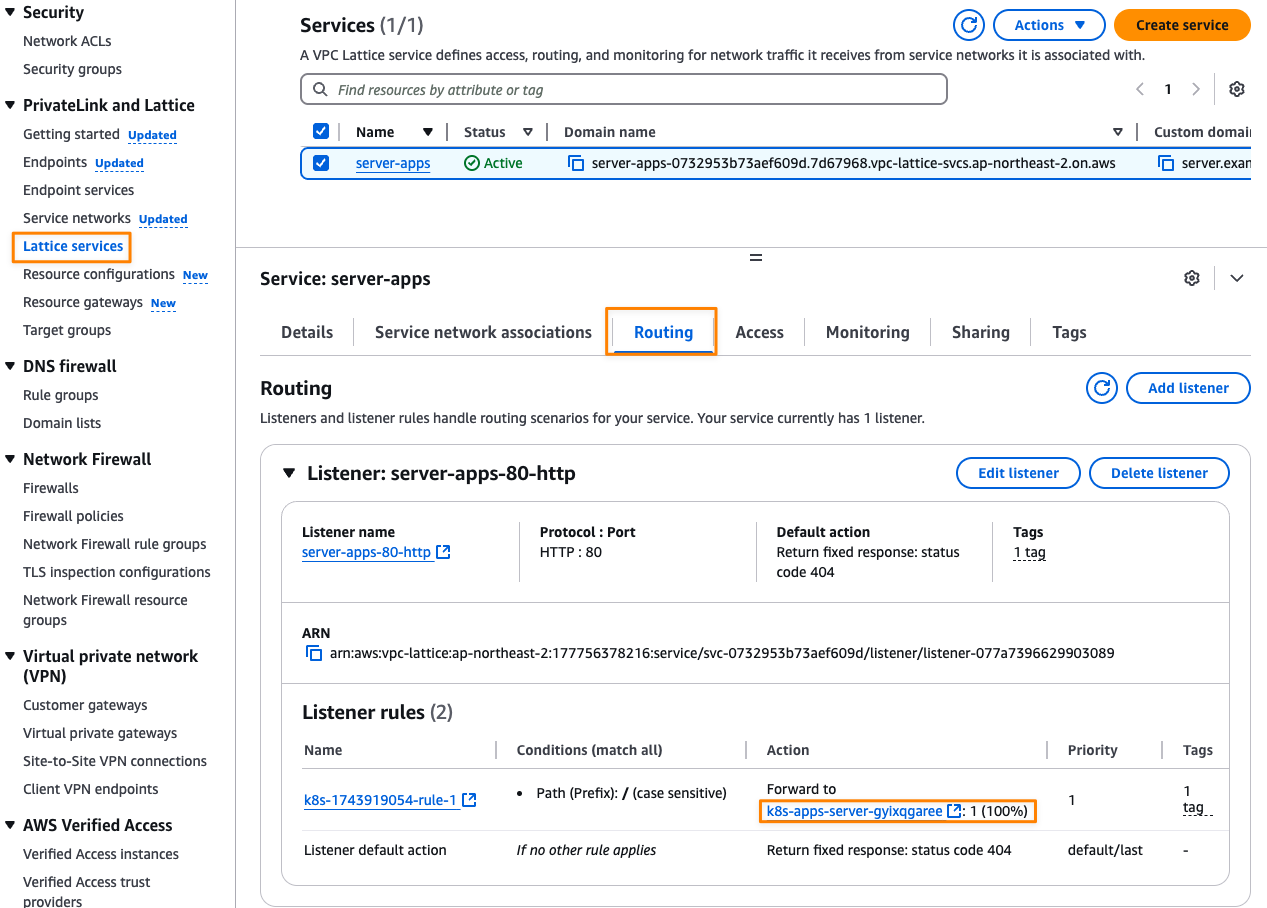Go to next page of services
1267x908 pixels.
point(1196,89)
